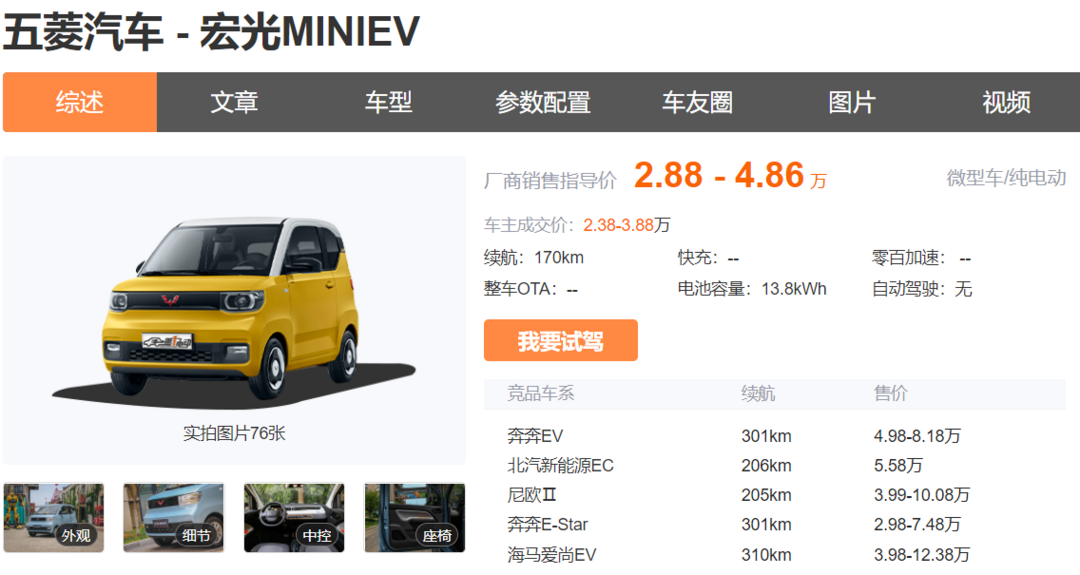Click the 310km range of 海马爱尚EV

coord(767,555)
